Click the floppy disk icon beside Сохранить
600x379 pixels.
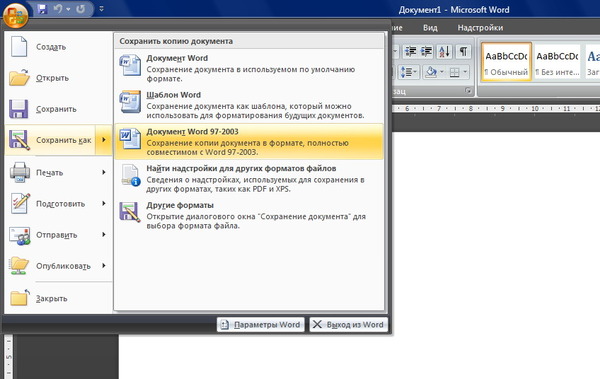pyautogui.click(x=18, y=109)
